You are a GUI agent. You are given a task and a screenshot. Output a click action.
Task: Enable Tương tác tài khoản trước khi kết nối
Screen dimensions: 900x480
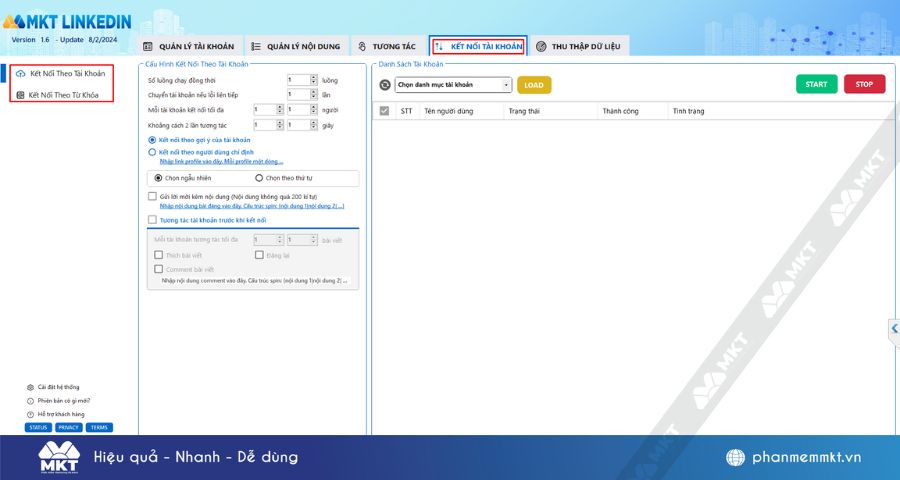(152, 219)
